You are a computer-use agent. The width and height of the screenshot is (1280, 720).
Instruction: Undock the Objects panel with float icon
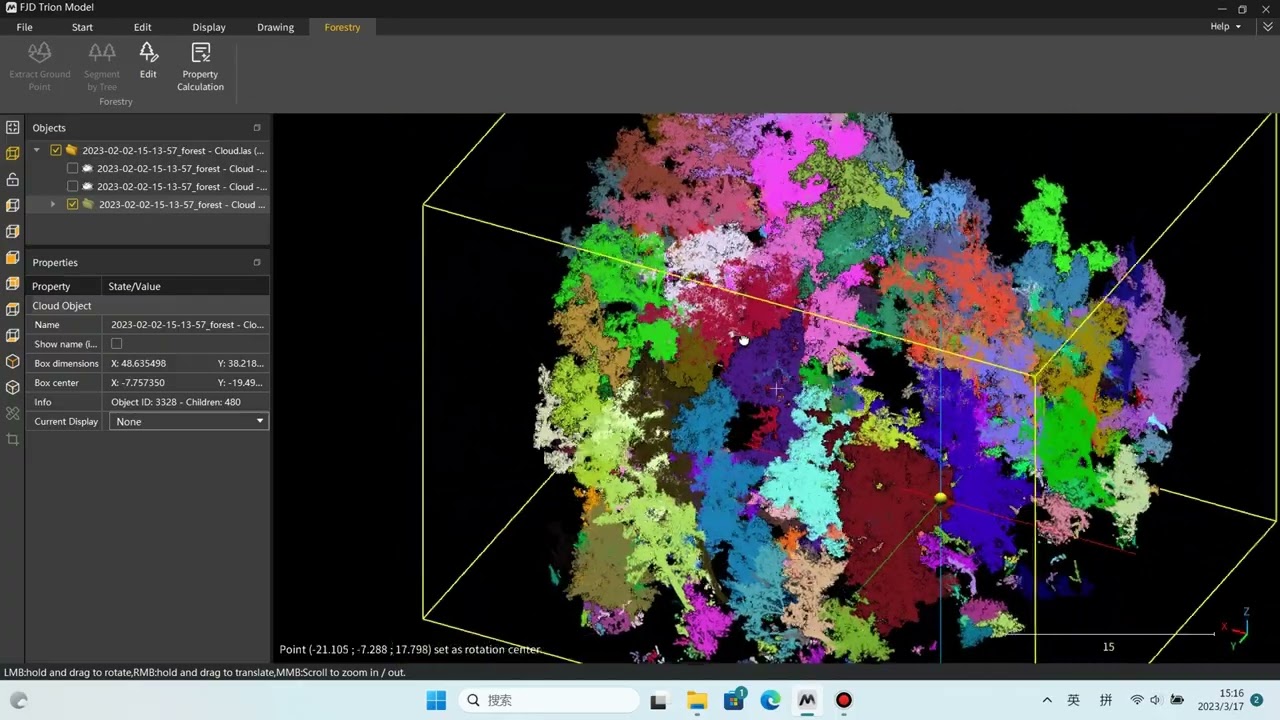point(257,128)
